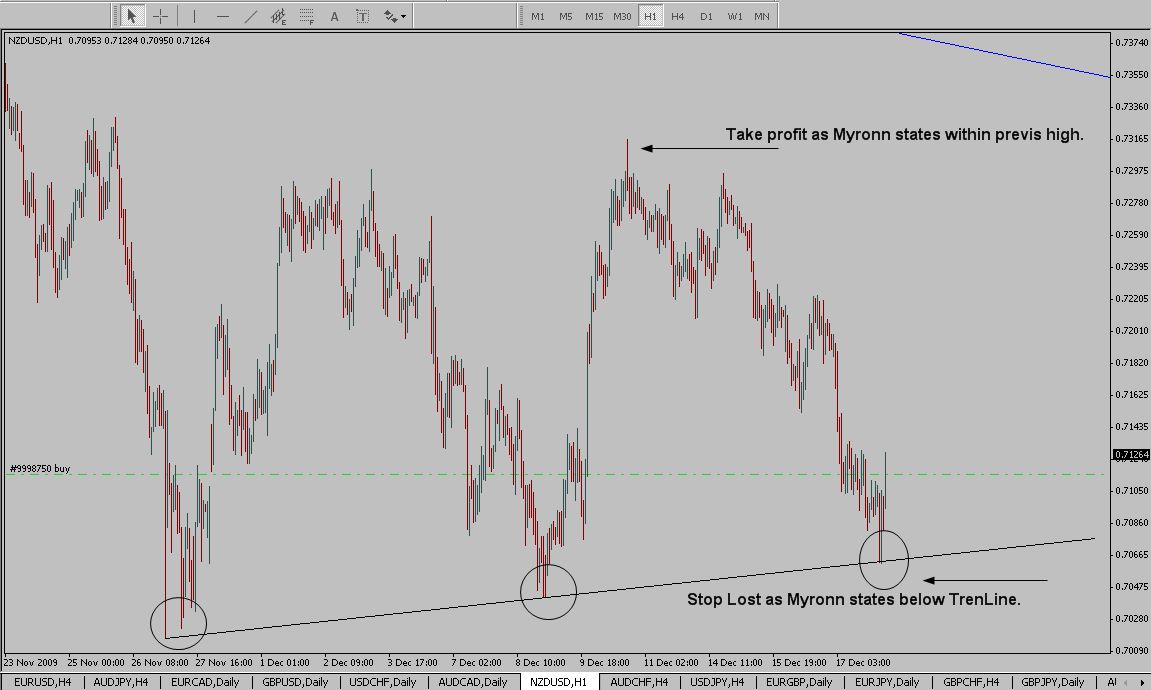The image size is (1151, 690).
Task: Toggle the H4 timeframe button
Action: click(678, 16)
